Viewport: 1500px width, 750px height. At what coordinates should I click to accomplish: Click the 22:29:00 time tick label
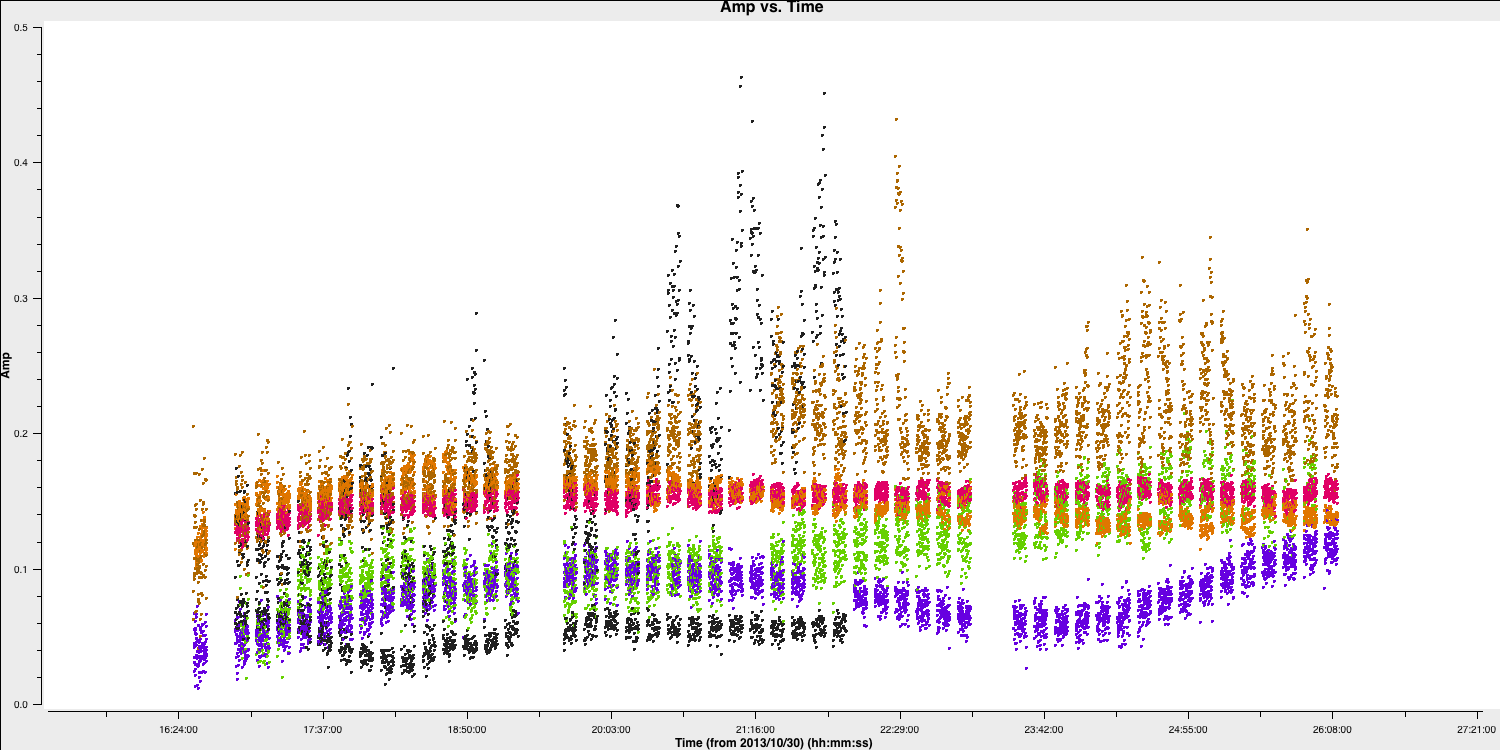tap(900, 729)
